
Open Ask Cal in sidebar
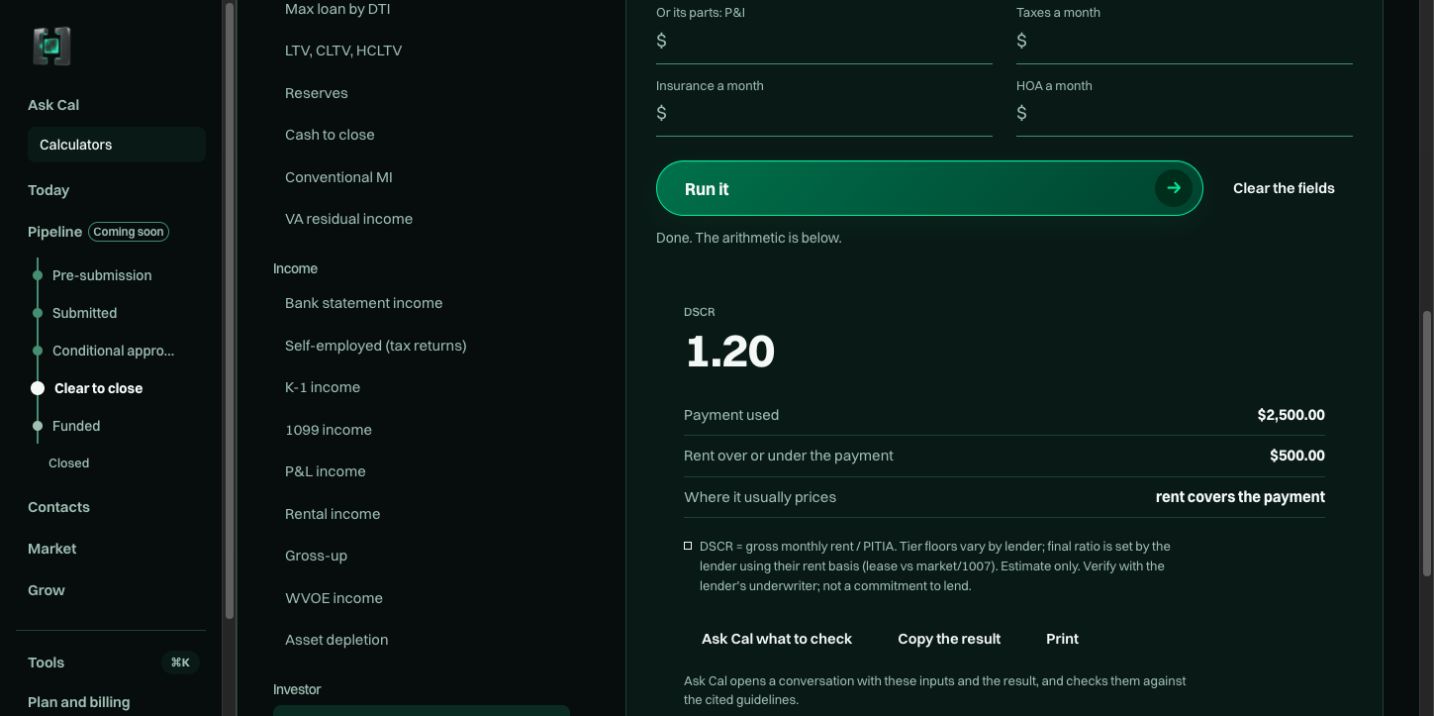click(53, 105)
